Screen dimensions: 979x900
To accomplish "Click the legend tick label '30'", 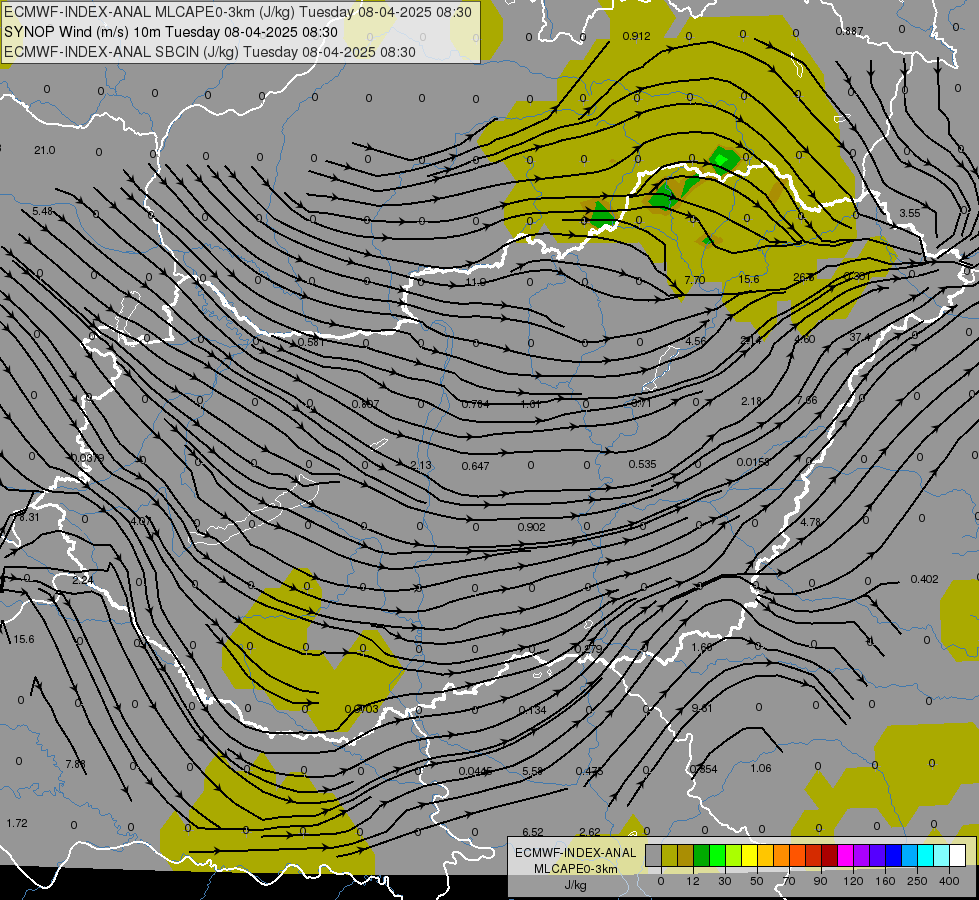I will [724, 881].
